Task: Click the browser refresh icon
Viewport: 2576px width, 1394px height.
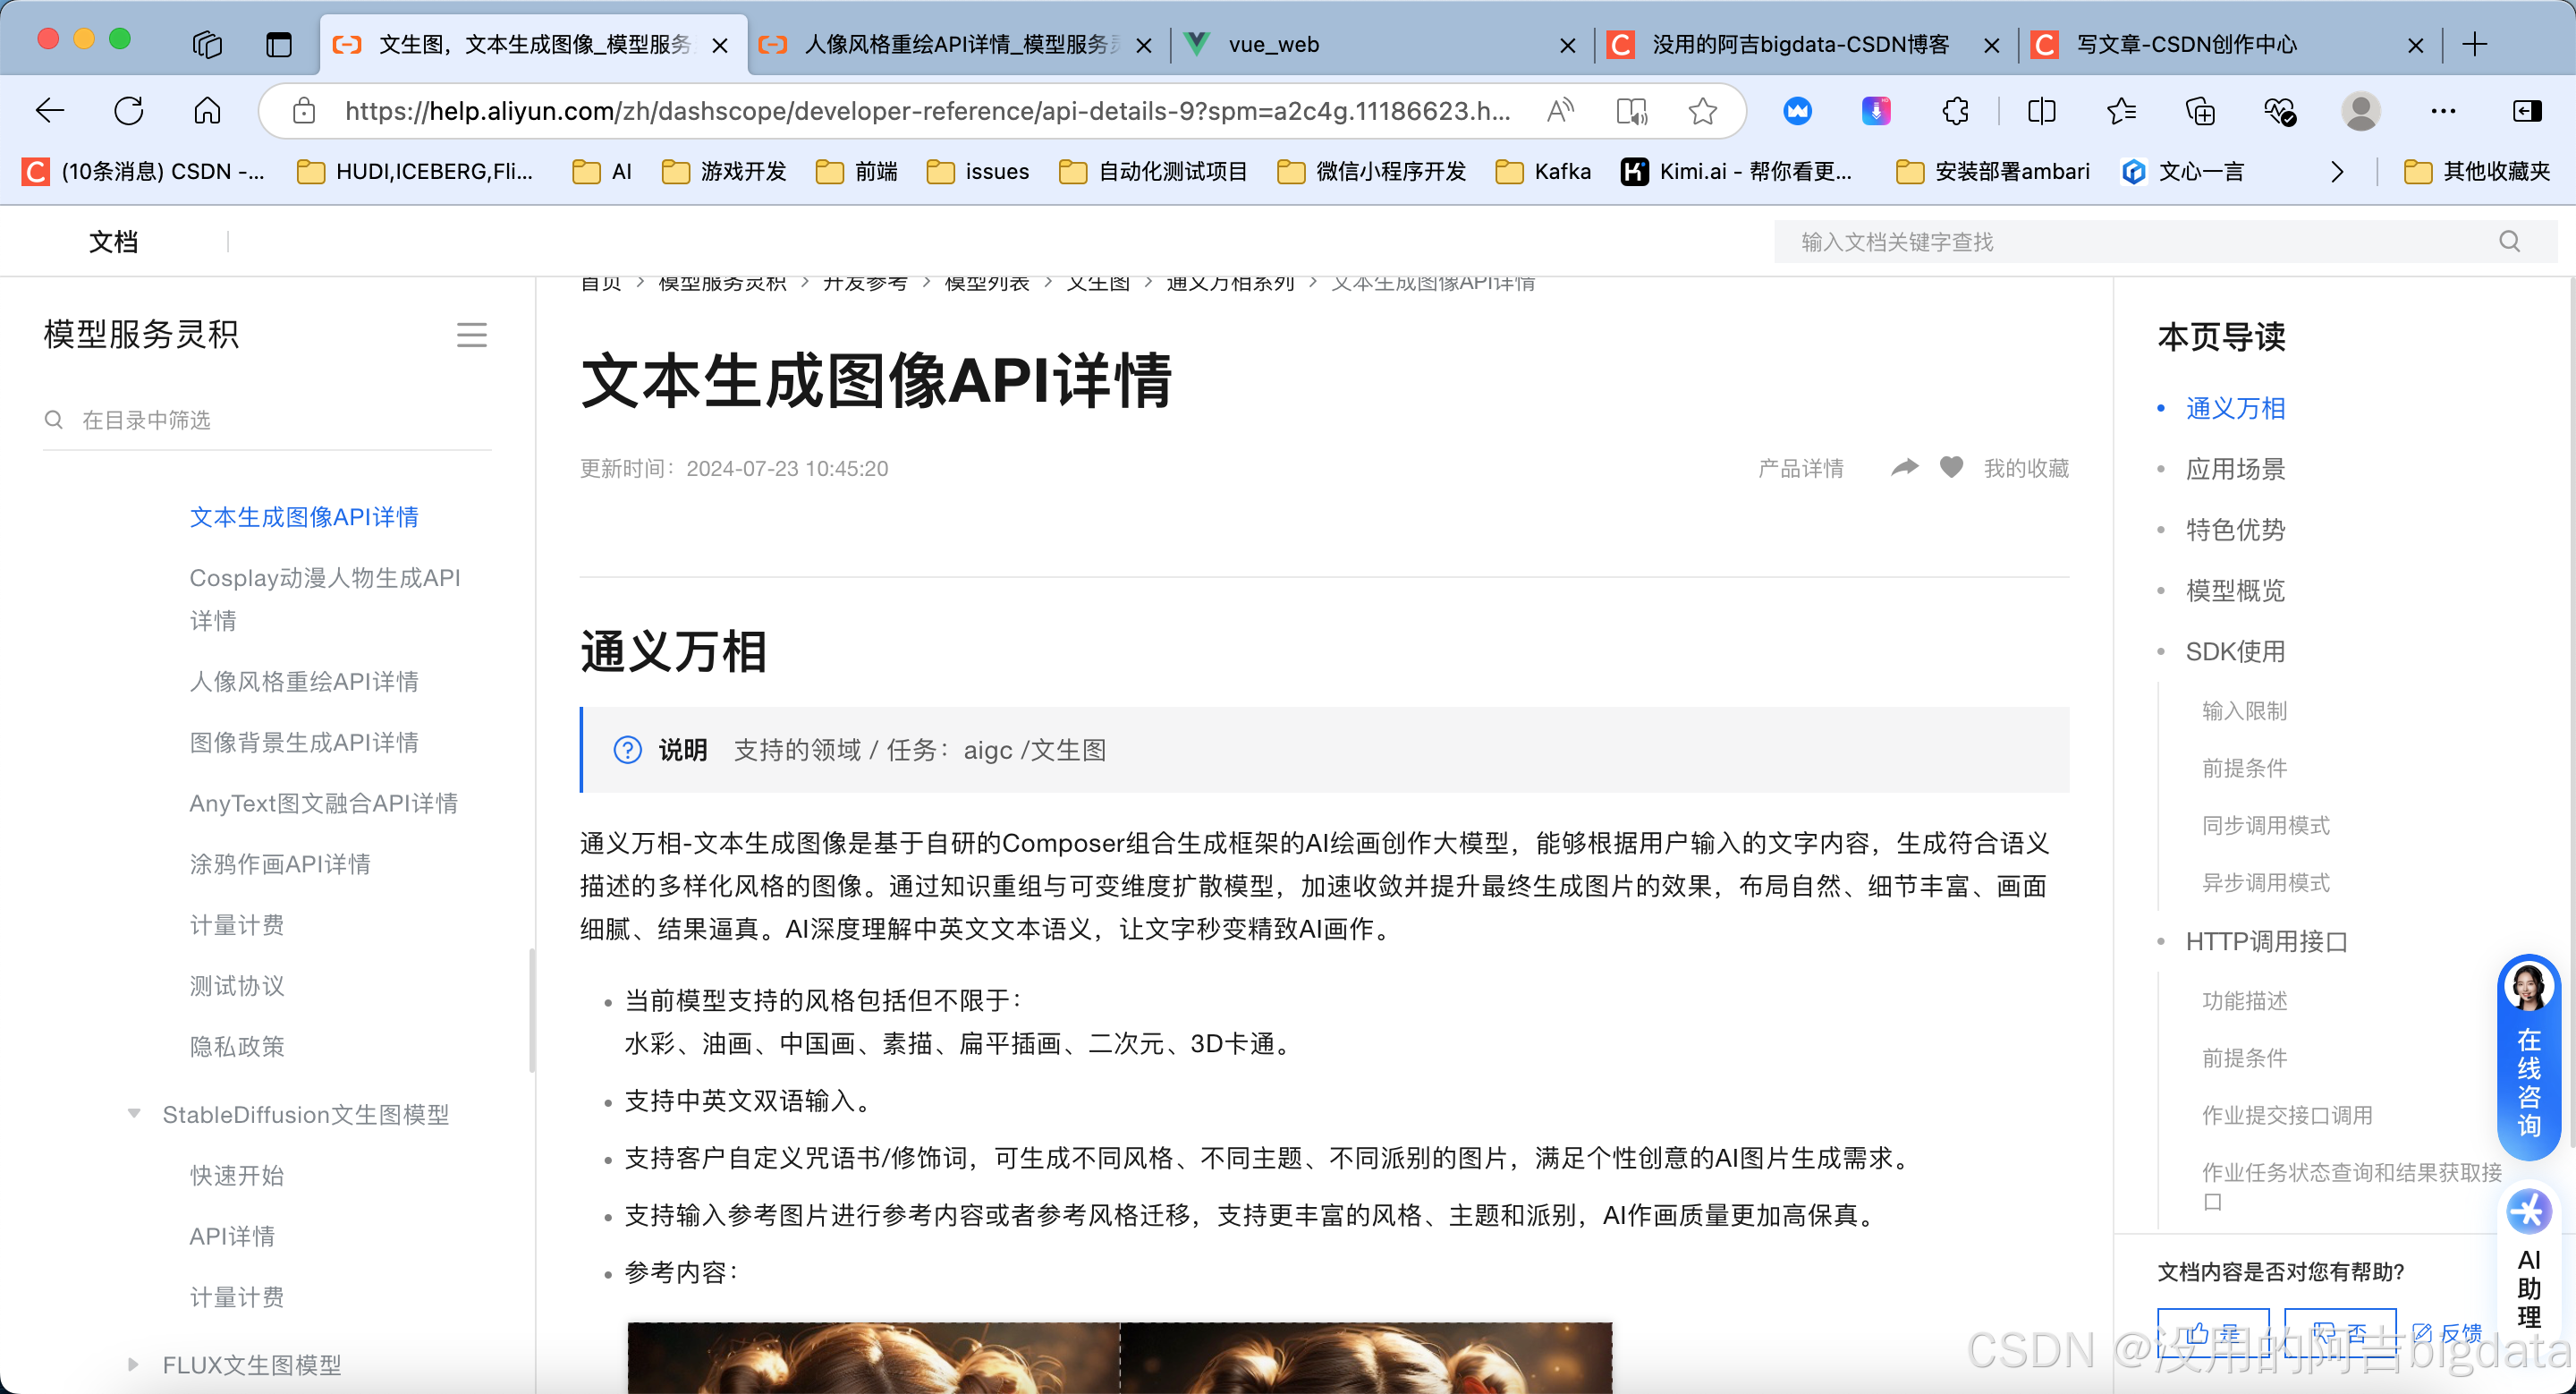Action: click(129, 111)
